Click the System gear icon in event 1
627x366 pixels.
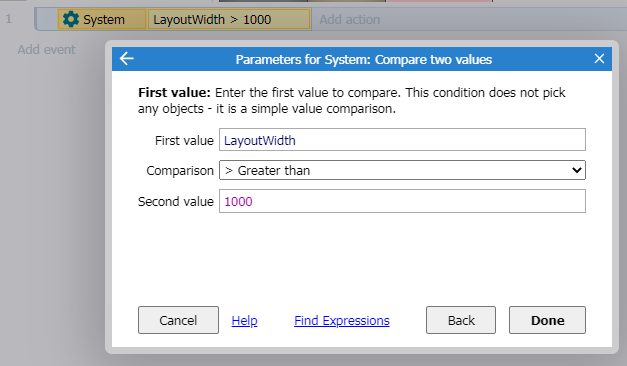pyautogui.click(x=71, y=19)
